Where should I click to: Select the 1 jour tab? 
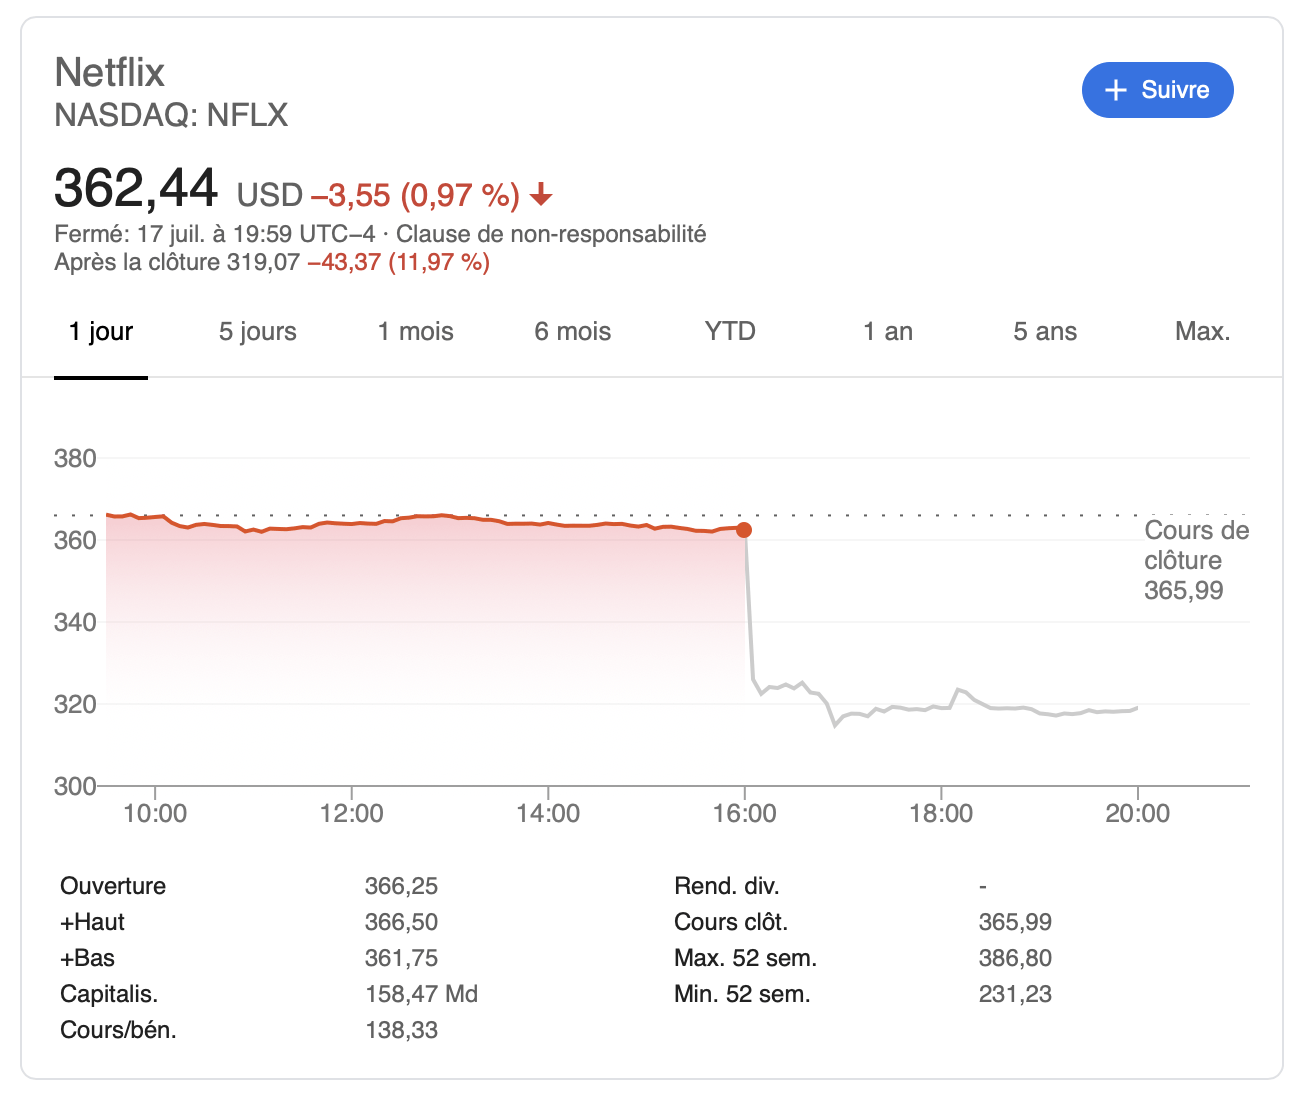coord(101,332)
